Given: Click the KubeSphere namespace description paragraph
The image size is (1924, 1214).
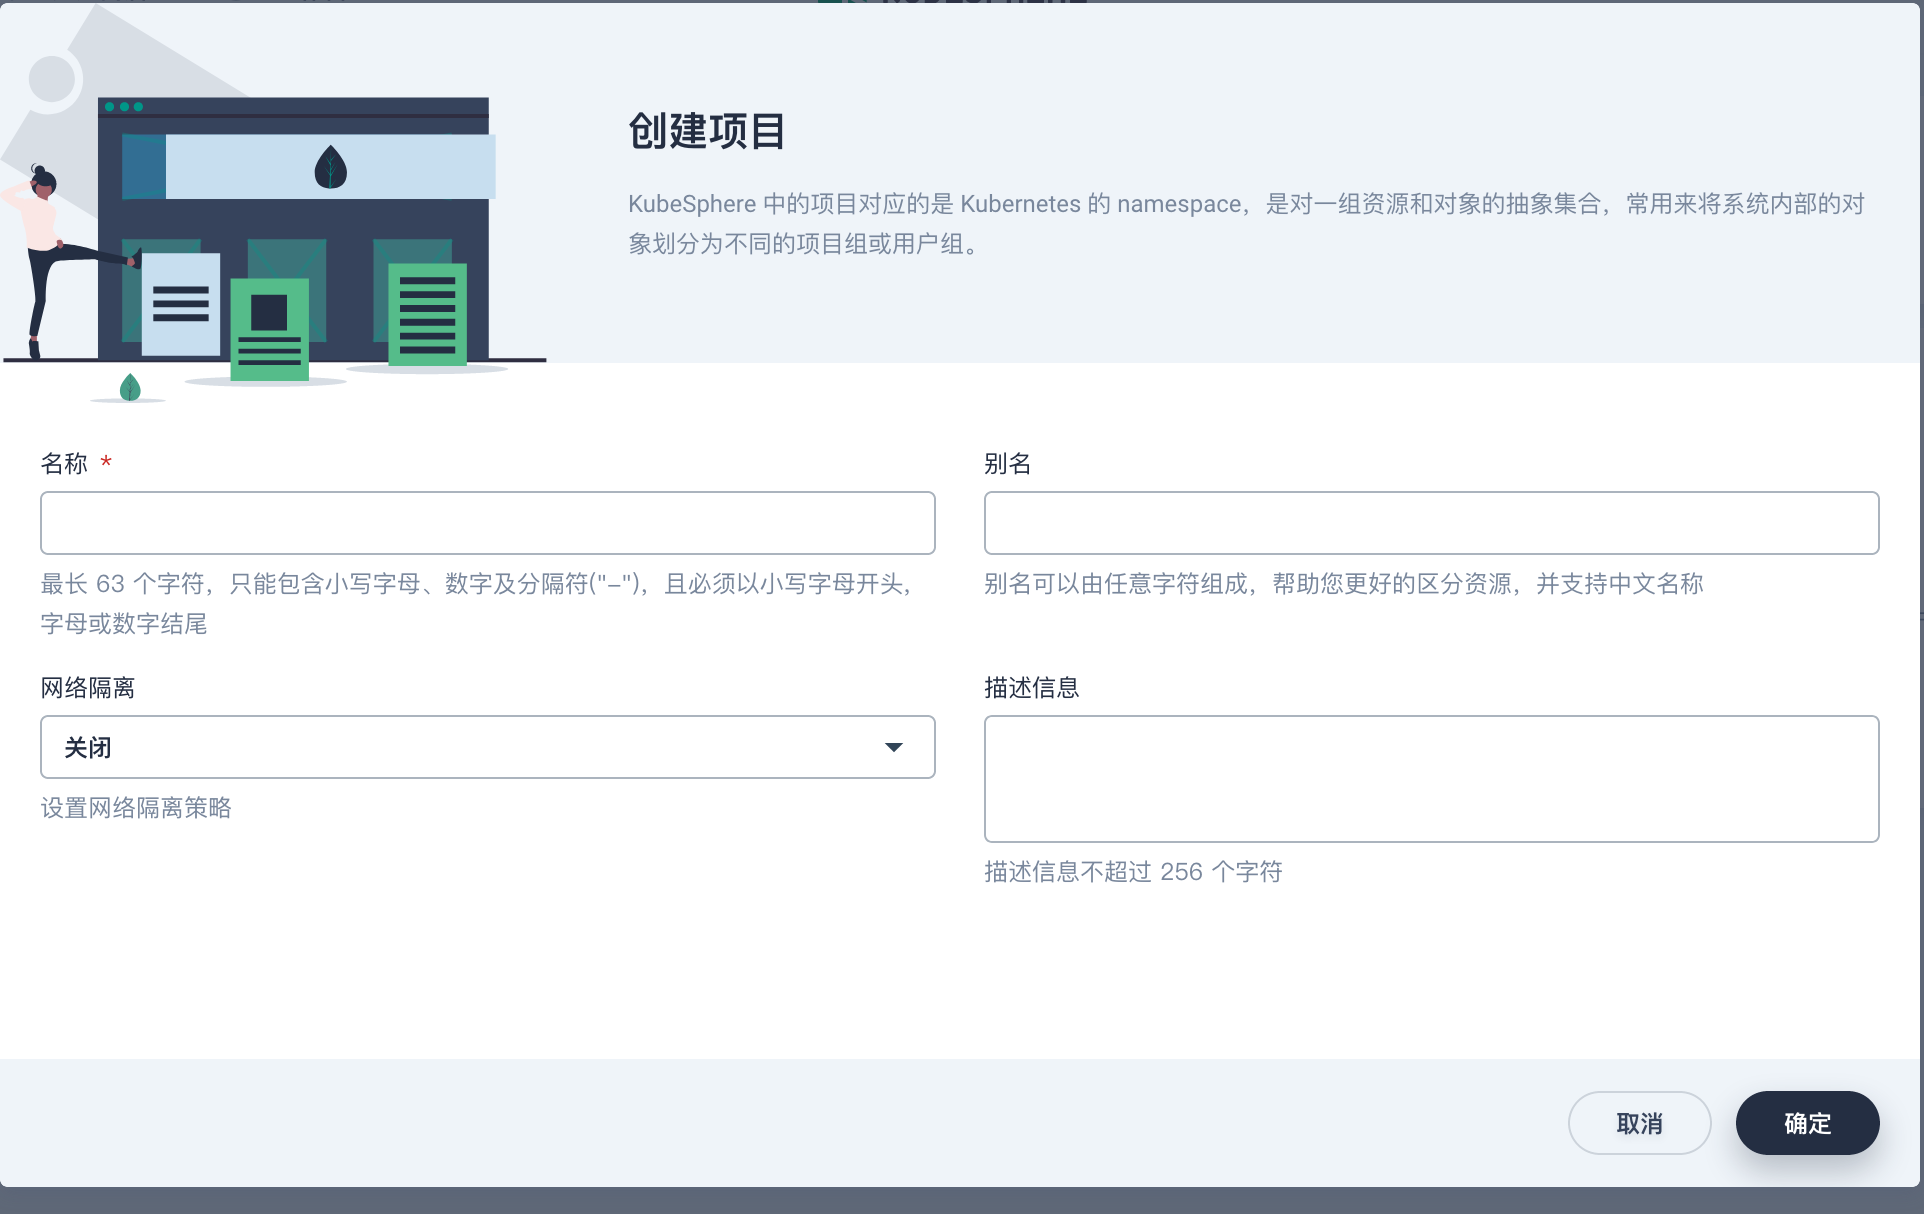Looking at the screenshot, I should (1243, 224).
